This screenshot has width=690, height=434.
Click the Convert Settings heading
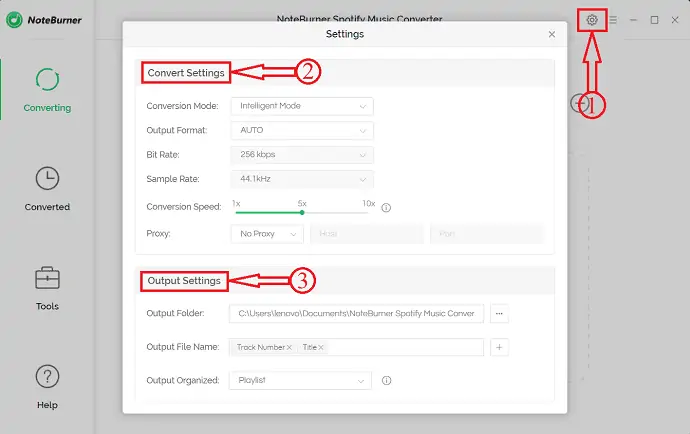coord(186,73)
